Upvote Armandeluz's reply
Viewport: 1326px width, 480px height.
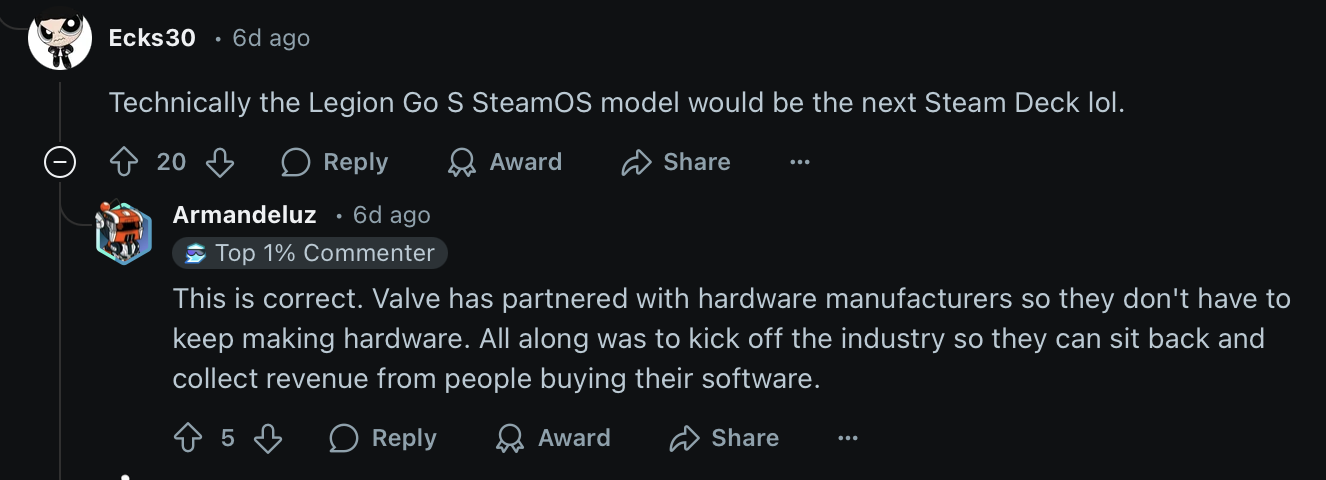[x=188, y=438]
